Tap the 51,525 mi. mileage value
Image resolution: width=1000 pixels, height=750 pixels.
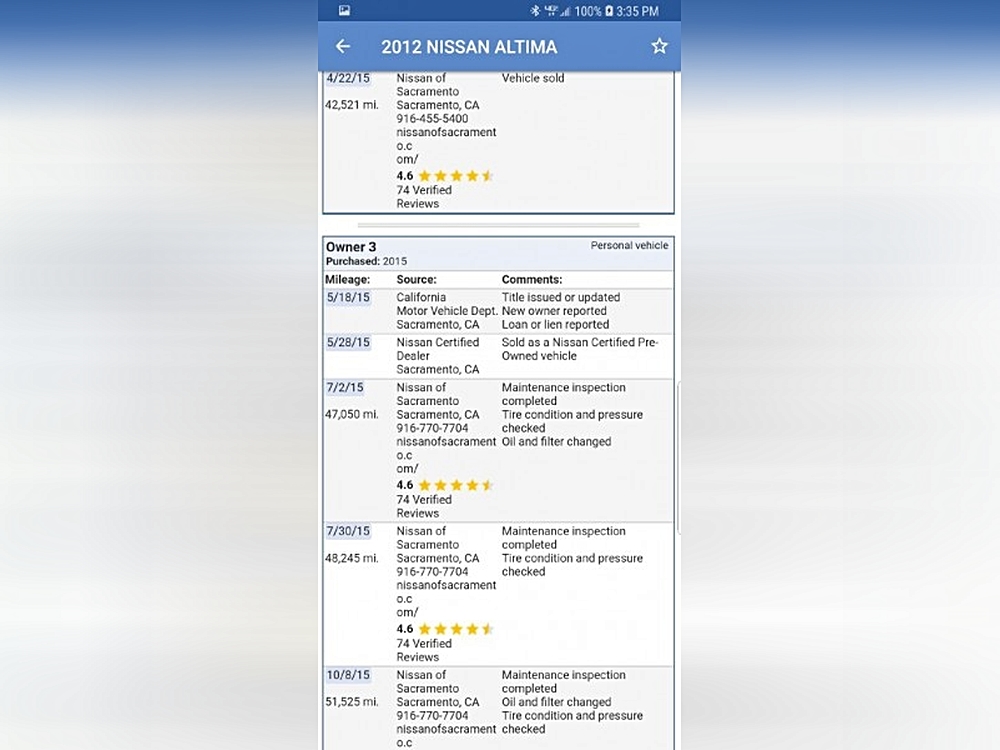(352, 702)
